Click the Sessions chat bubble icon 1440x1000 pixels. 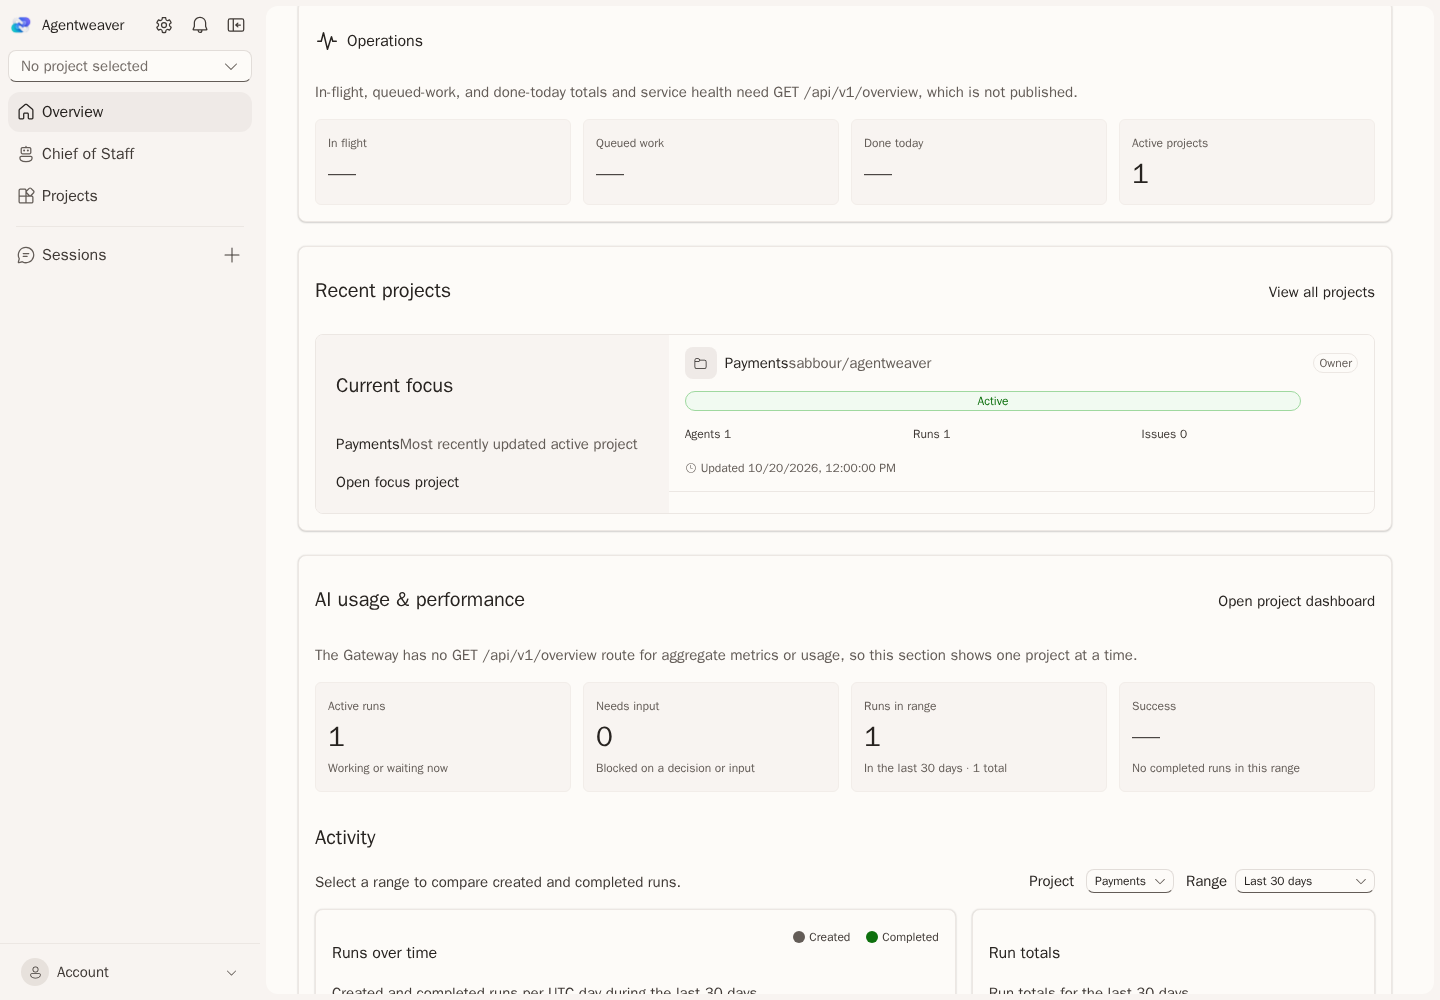tap(26, 255)
